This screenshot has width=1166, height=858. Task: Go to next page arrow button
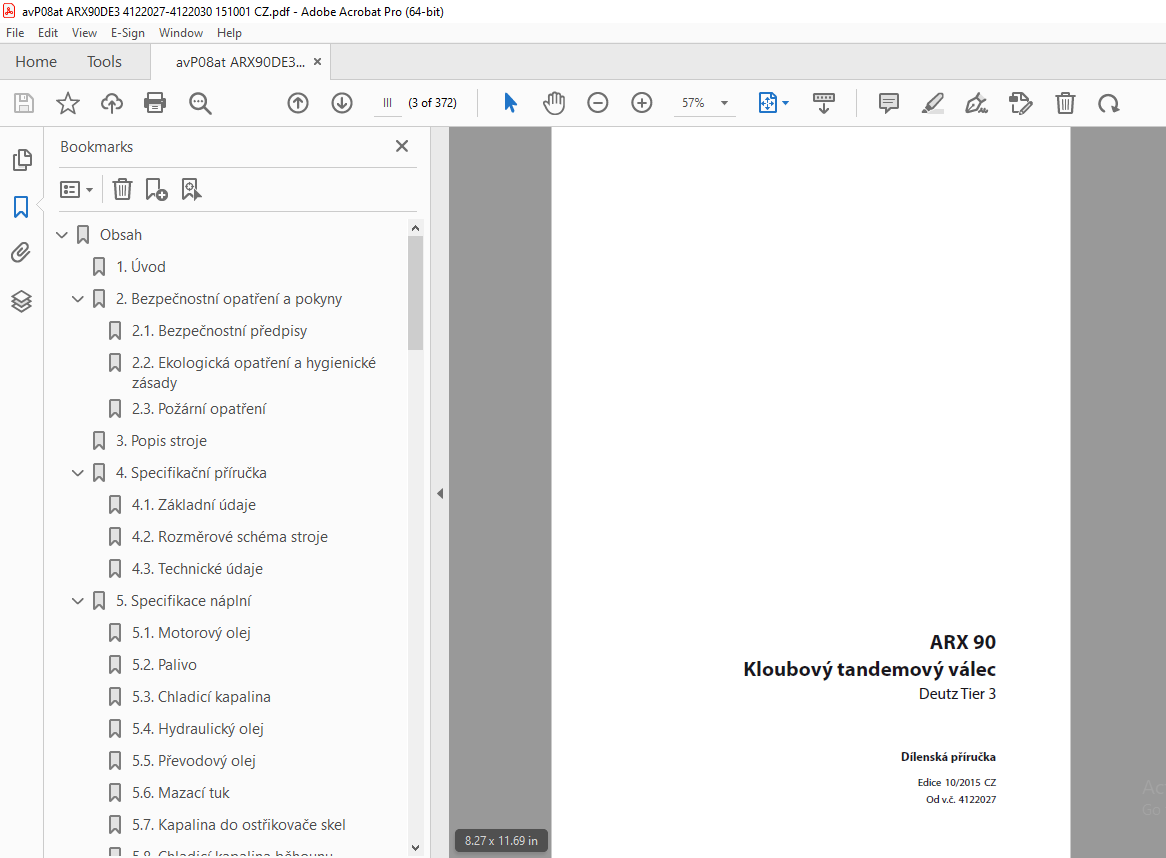[342, 103]
